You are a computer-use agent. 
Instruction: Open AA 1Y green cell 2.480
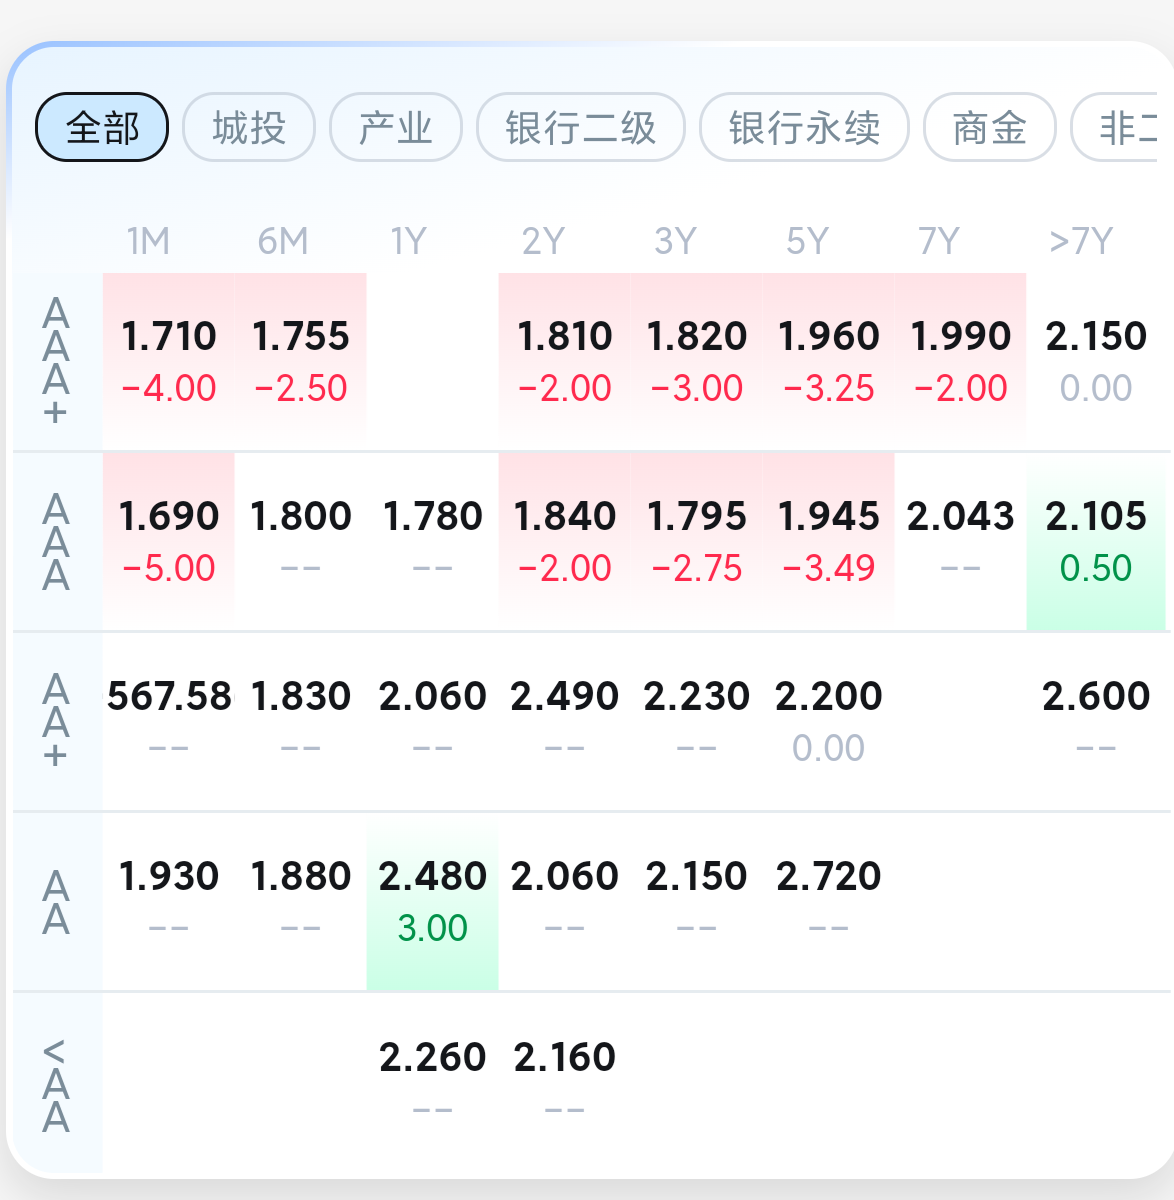point(433,901)
